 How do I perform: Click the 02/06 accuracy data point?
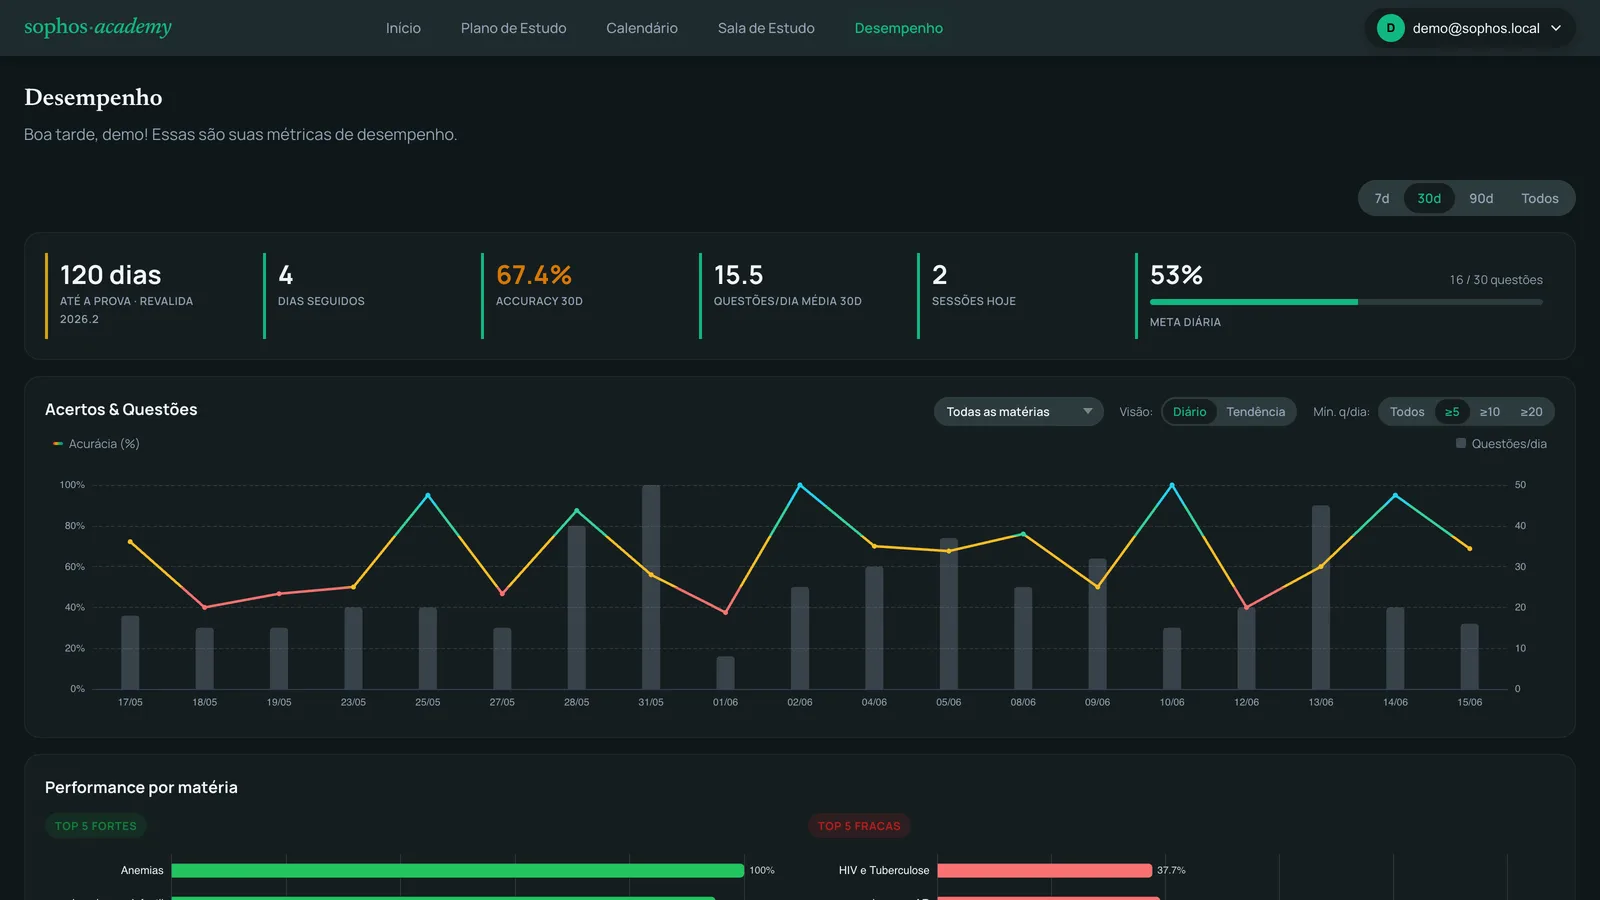[800, 485]
